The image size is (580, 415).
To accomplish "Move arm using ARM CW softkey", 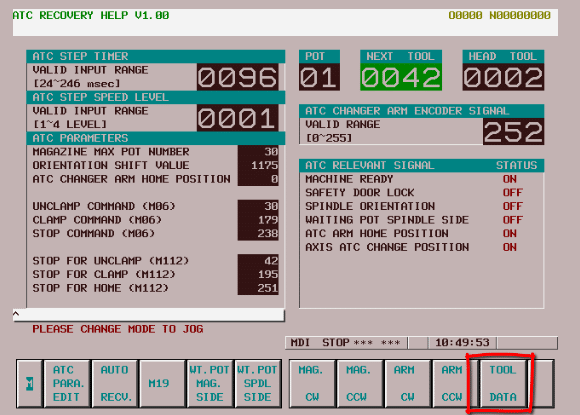I will [x=408, y=384].
